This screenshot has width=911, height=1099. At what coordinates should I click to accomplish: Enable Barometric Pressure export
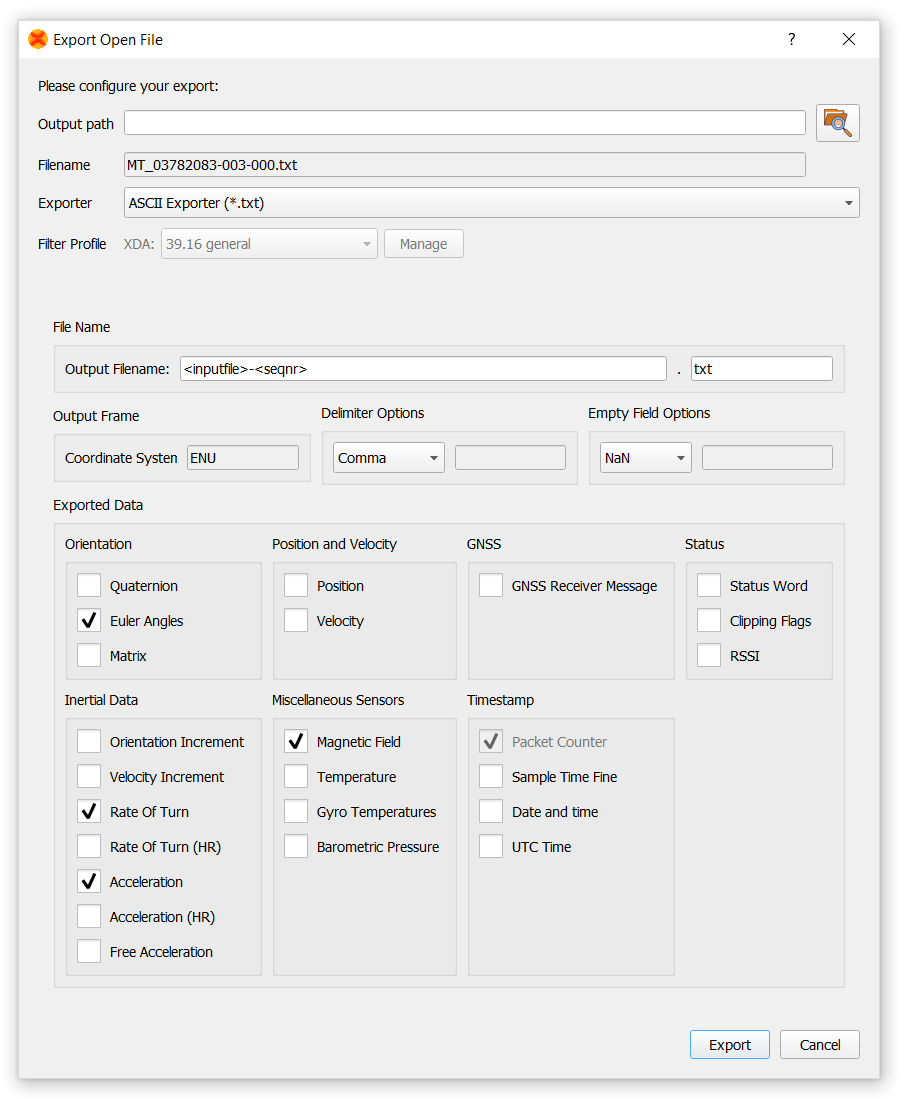[295, 846]
